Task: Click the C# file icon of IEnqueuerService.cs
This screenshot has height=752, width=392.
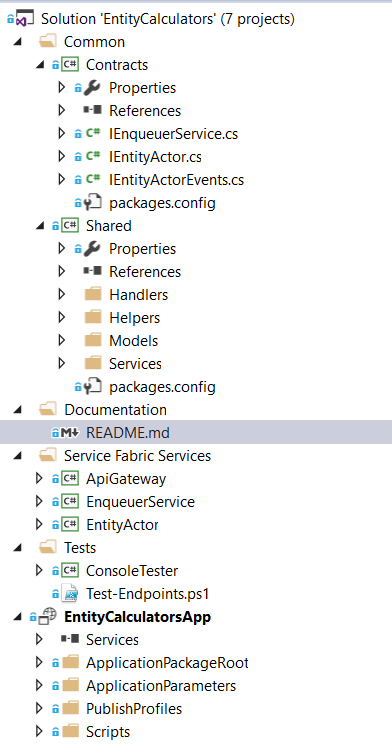Action: pyautogui.click(x=93, y=133)
